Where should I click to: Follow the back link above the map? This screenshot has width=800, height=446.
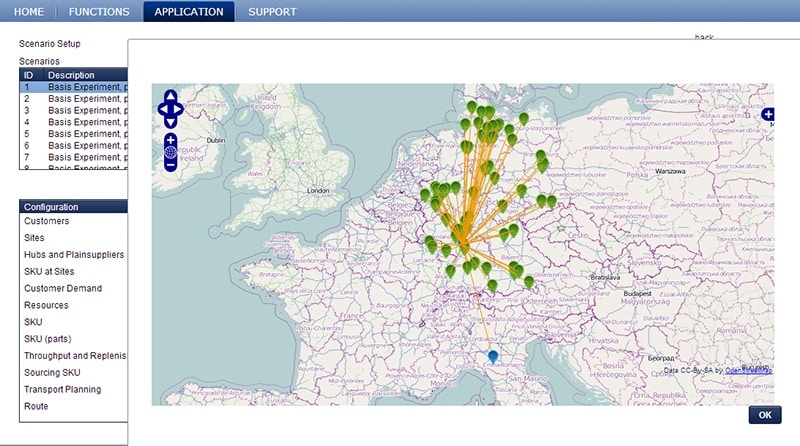coord(704,37)
